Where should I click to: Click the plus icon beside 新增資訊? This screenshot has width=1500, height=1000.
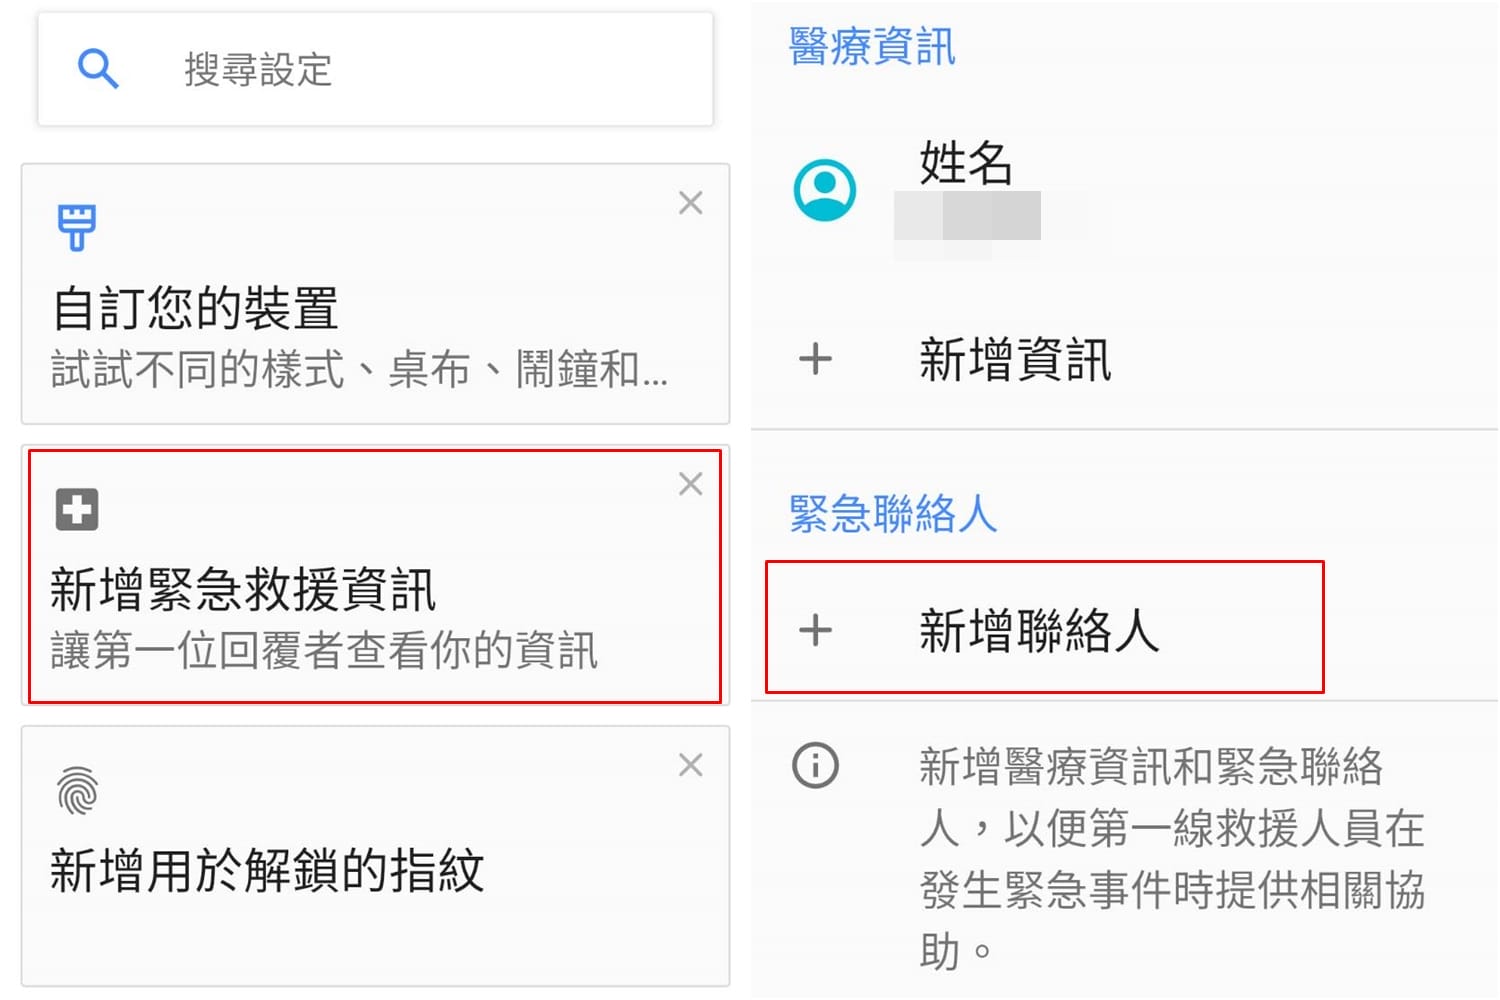click(x=815, y=359)
